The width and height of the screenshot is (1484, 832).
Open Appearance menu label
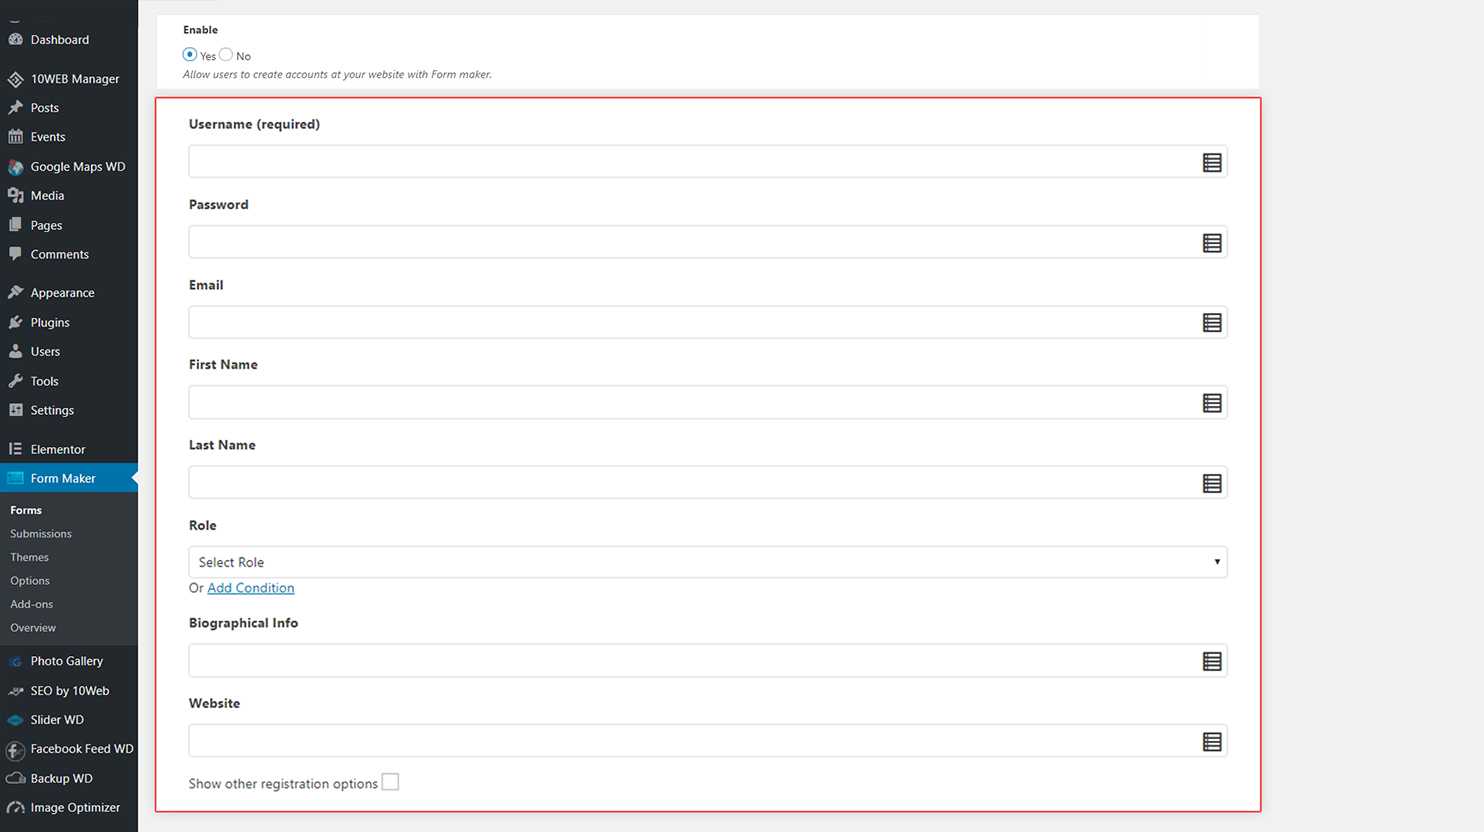(62, 293)
